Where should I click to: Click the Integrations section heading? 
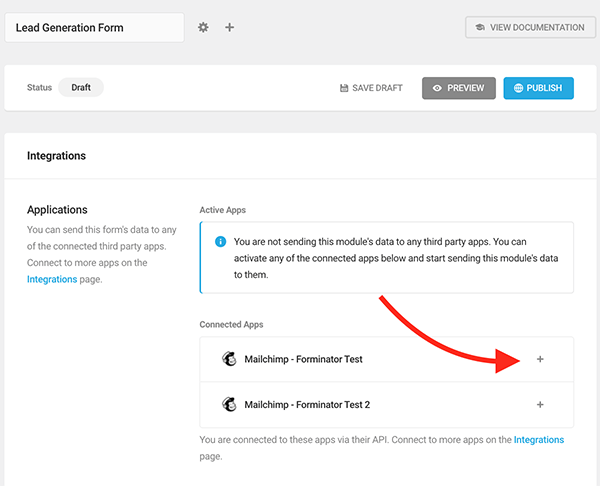56,156
